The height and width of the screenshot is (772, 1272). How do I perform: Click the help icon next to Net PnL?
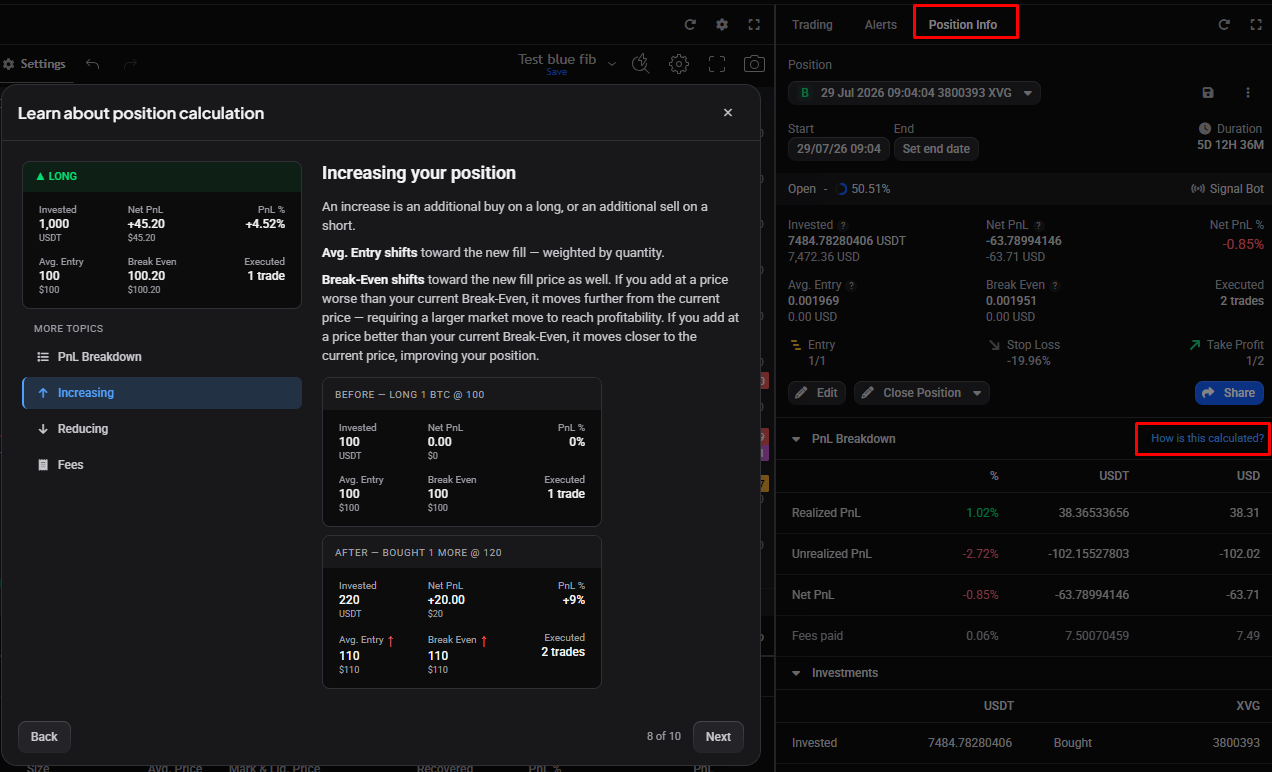(x=1039, y=226)
